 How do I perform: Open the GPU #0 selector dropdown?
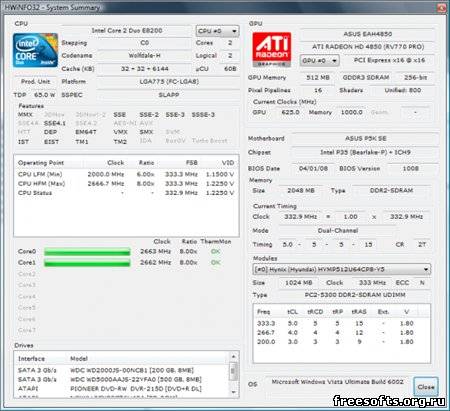319,60
